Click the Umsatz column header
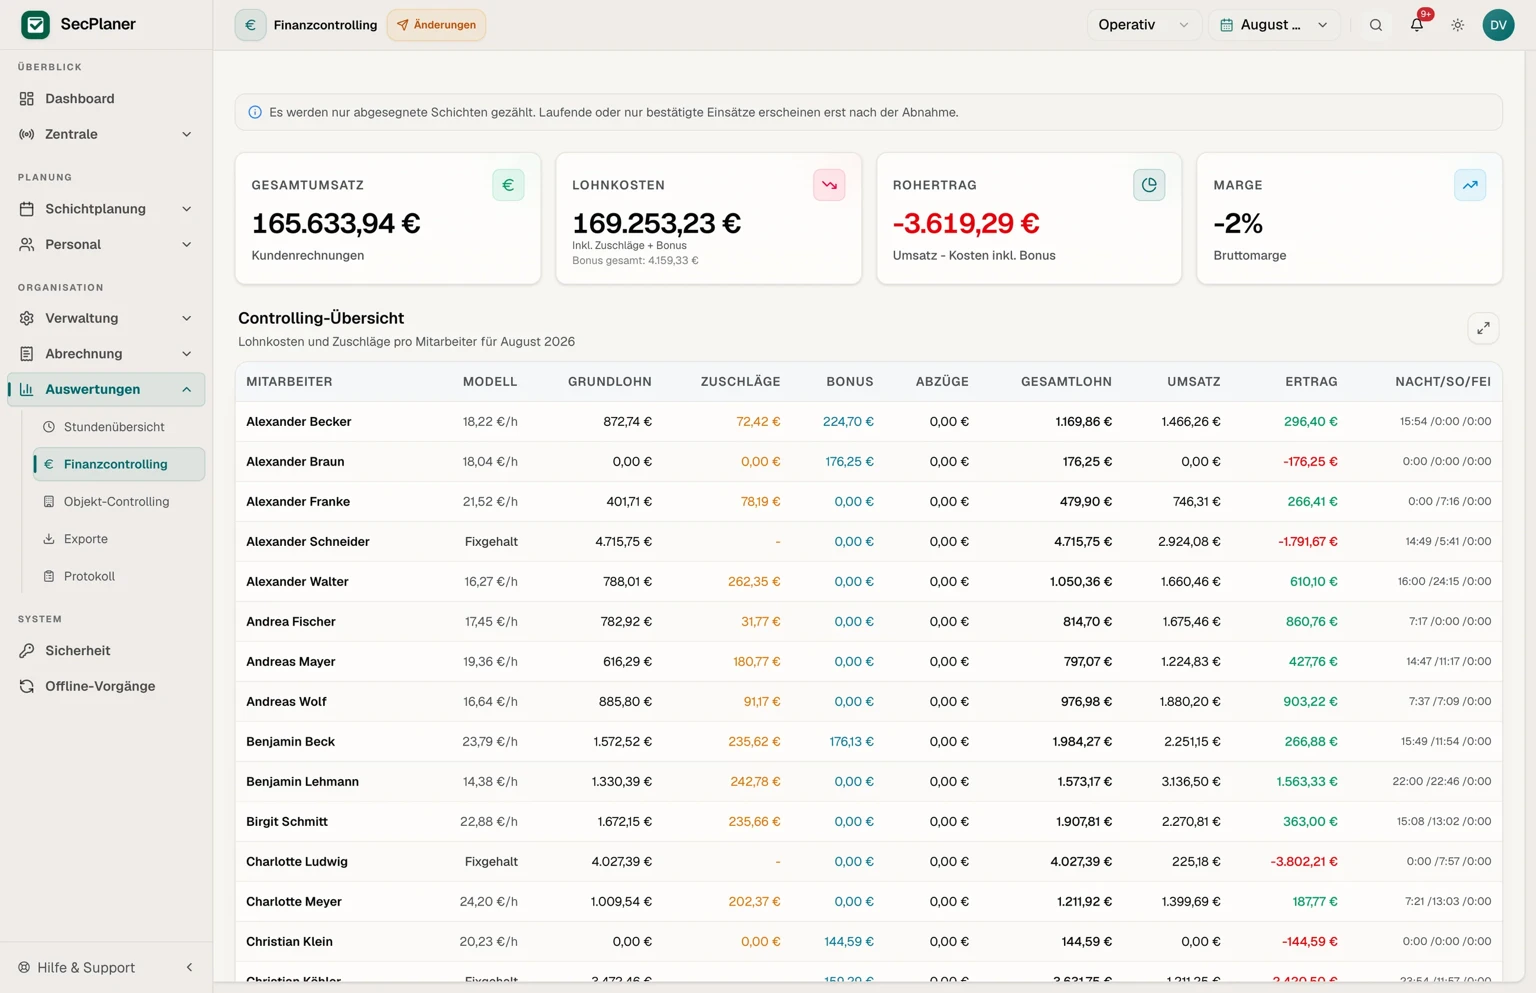The width and height of the screenshot is (1536, 993). (x=1193, y=382)
